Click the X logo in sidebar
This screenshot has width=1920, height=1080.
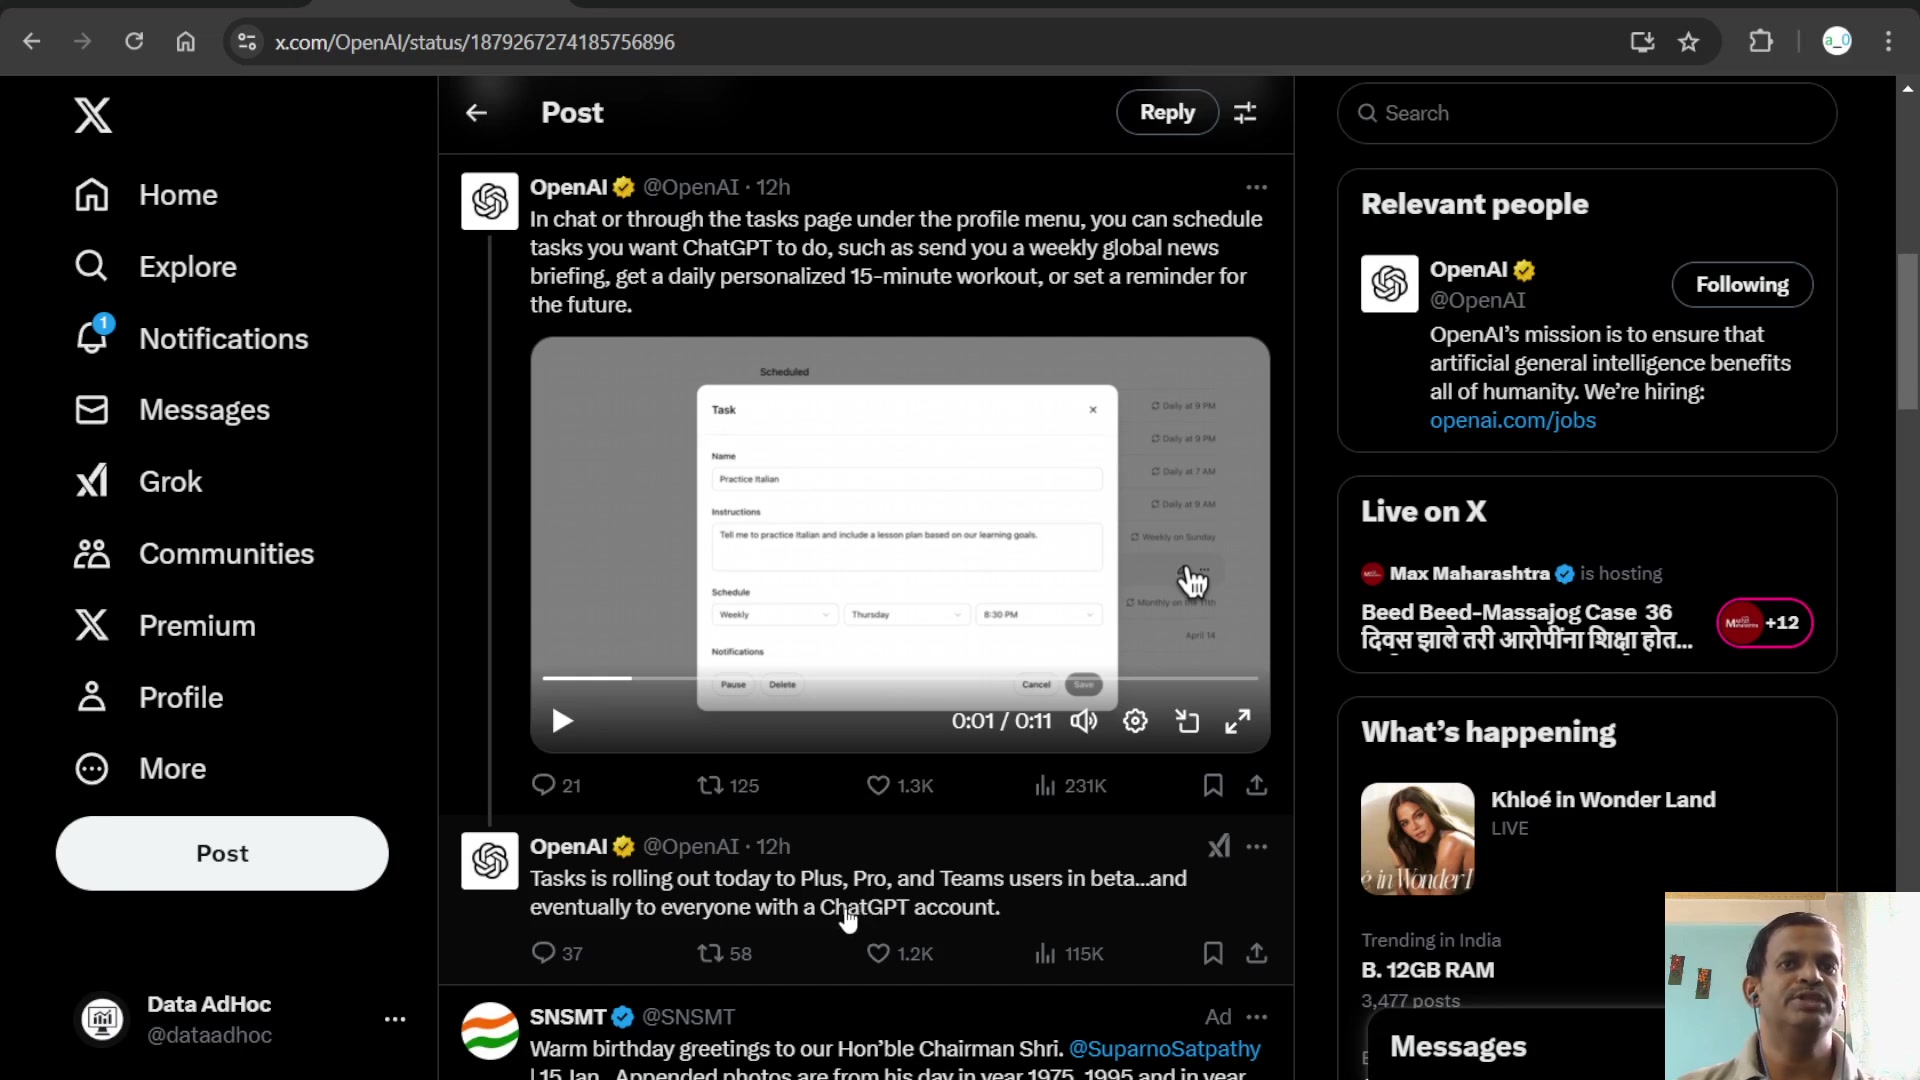(93, 115)
